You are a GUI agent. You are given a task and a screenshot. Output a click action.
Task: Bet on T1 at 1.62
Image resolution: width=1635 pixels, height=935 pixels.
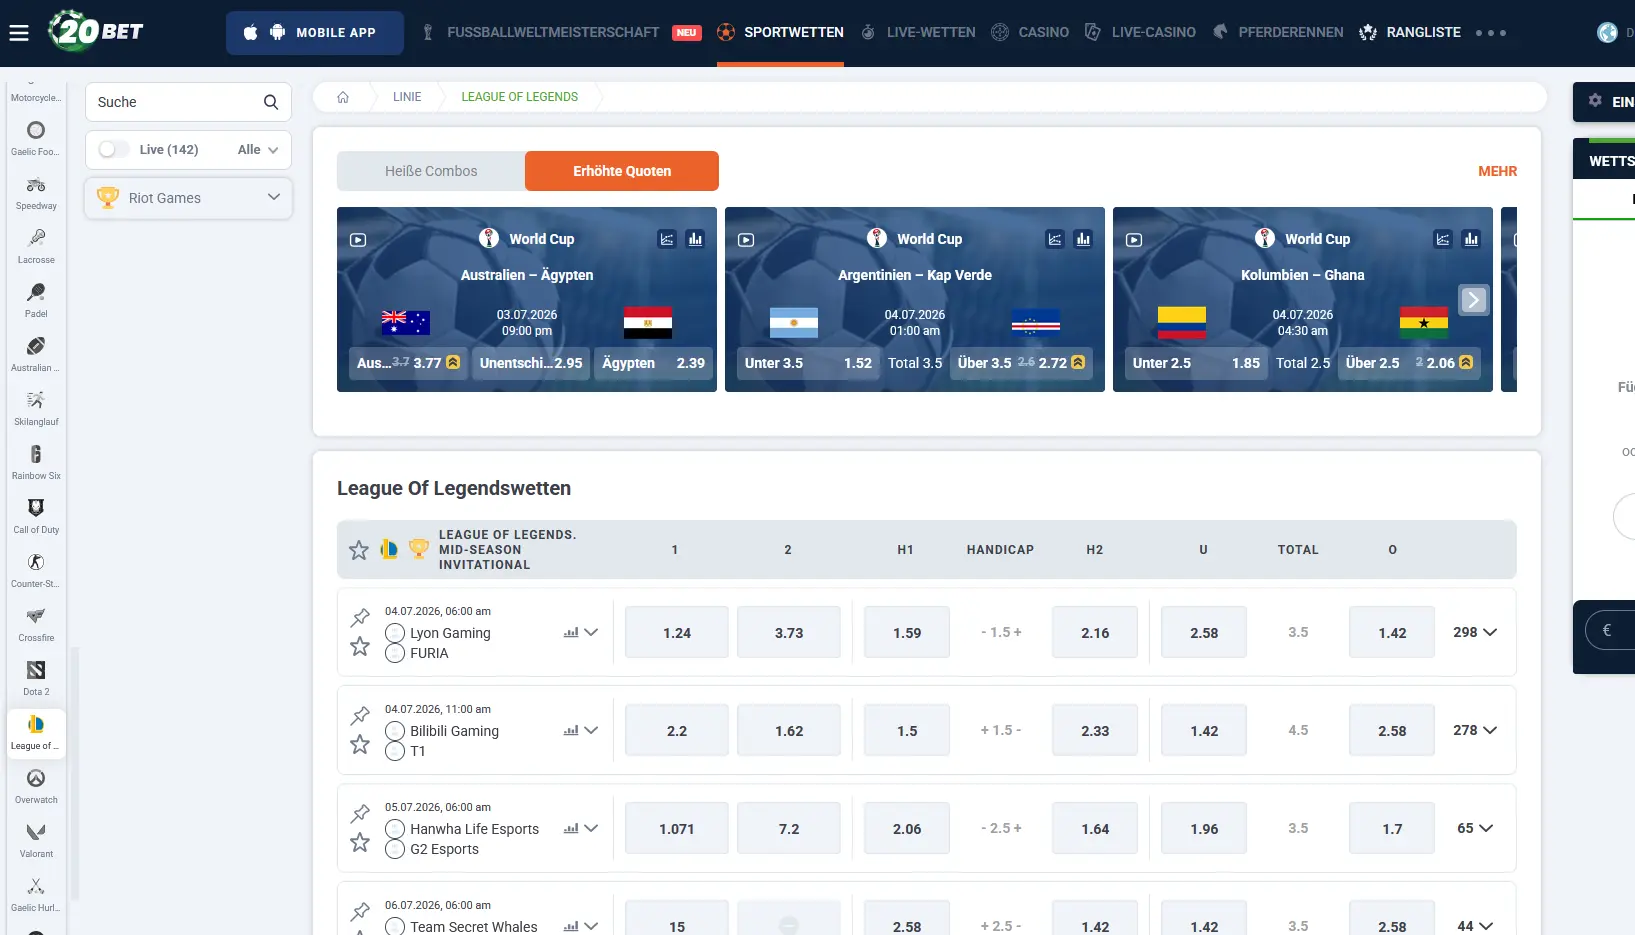point(789,731)
